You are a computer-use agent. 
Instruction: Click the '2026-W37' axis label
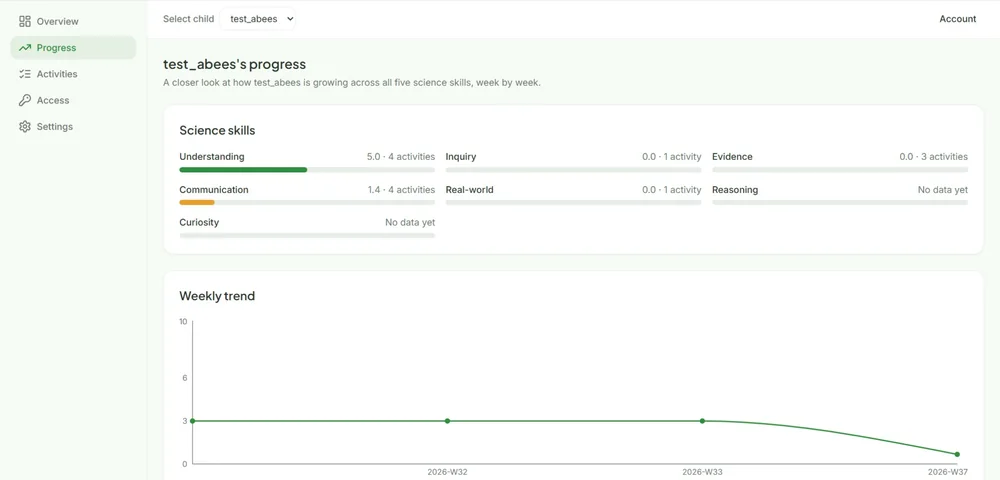(948, 472)
